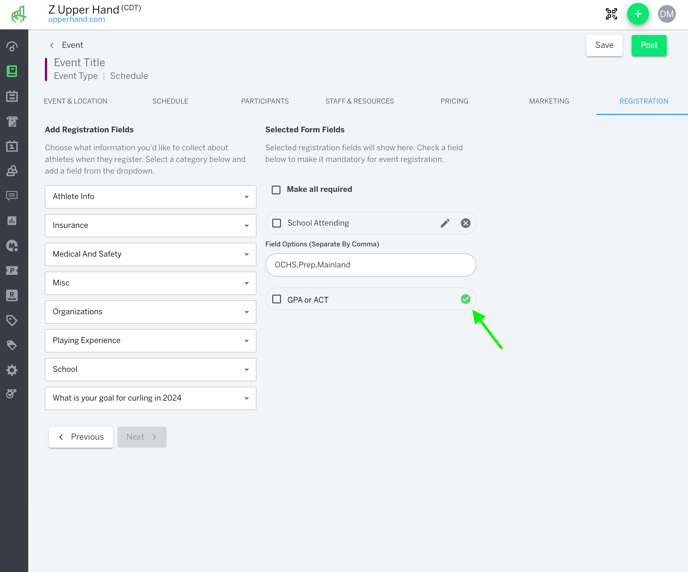Image resolution: width=688 pixels, height=572 pixels.
Task: Click the Event Title heading
Action: tap(79, 63)
